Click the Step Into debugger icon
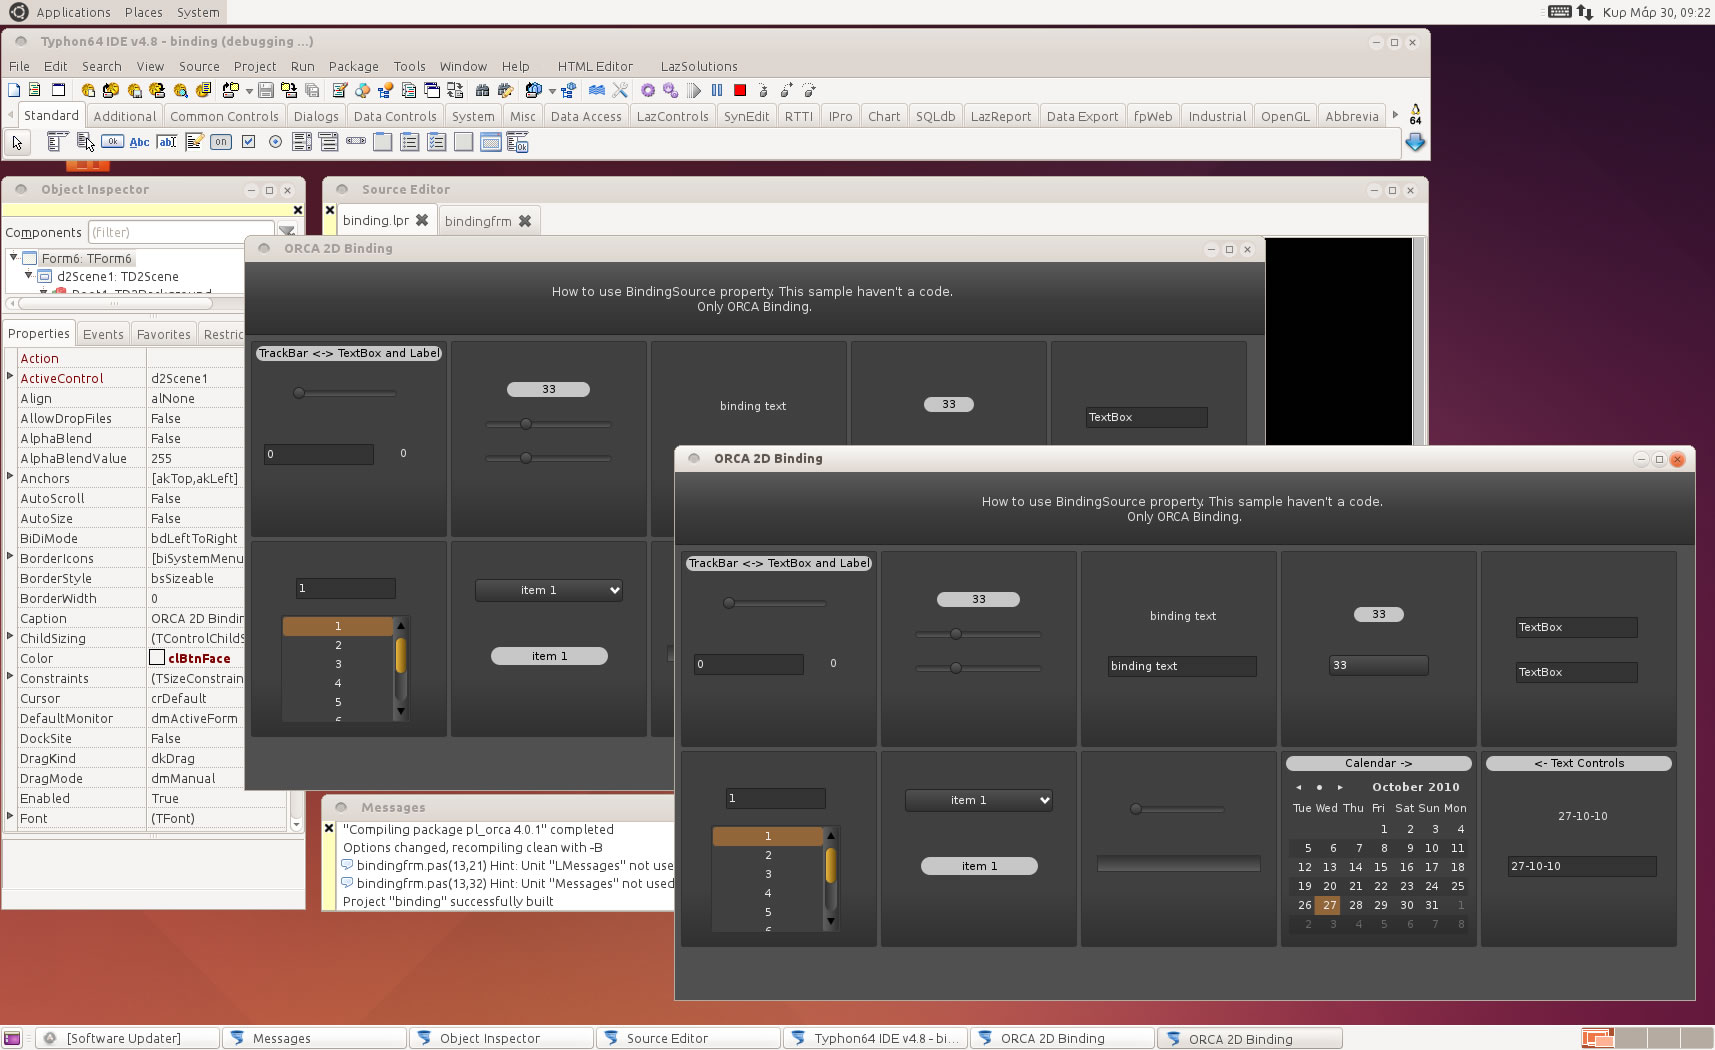 763,90
